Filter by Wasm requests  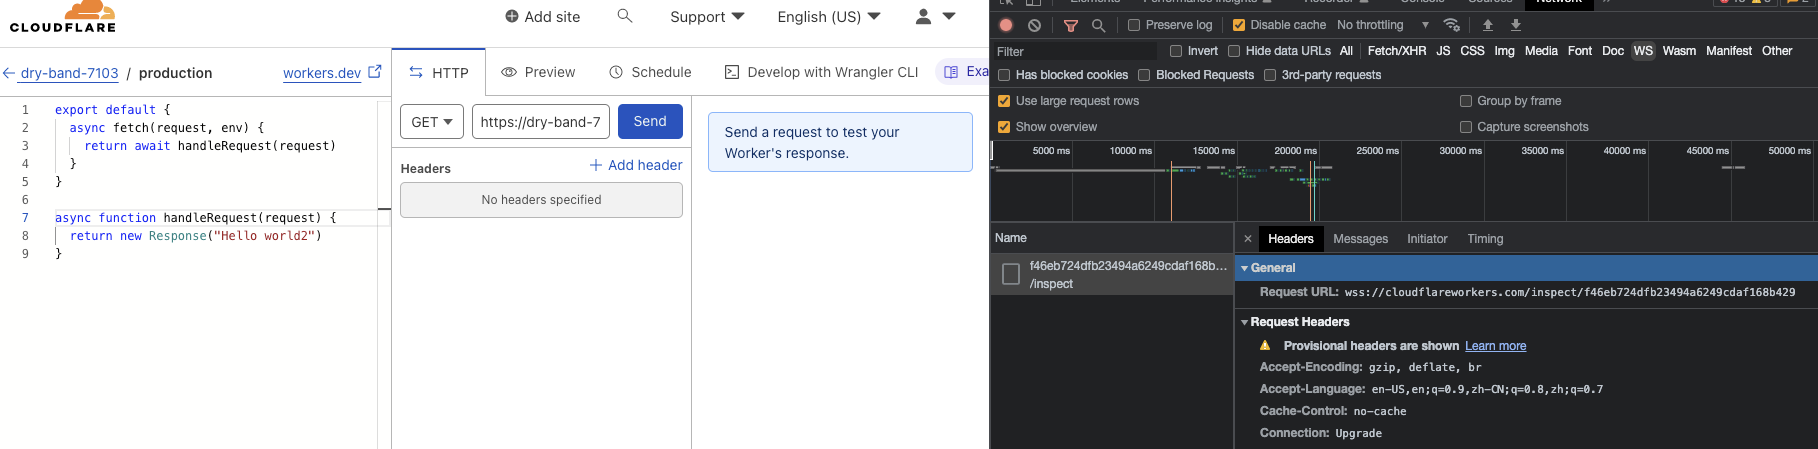1679,51
